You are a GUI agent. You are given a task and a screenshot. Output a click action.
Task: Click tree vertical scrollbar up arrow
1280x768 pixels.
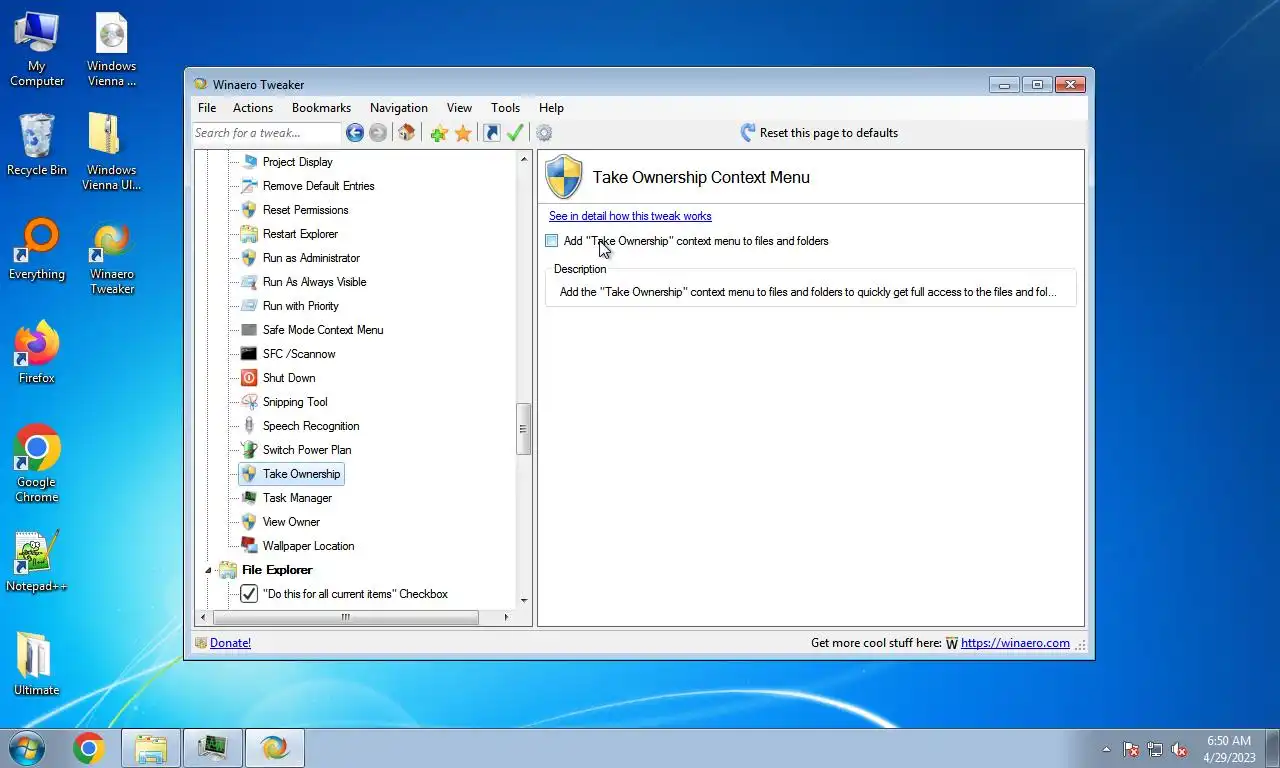(524, 159)
